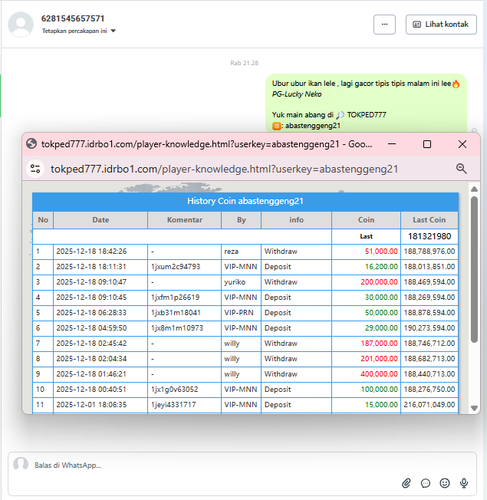Click the Rab 21.28 timestamp
The height and width of the screenshot is (500, 487).
(244, 63)
